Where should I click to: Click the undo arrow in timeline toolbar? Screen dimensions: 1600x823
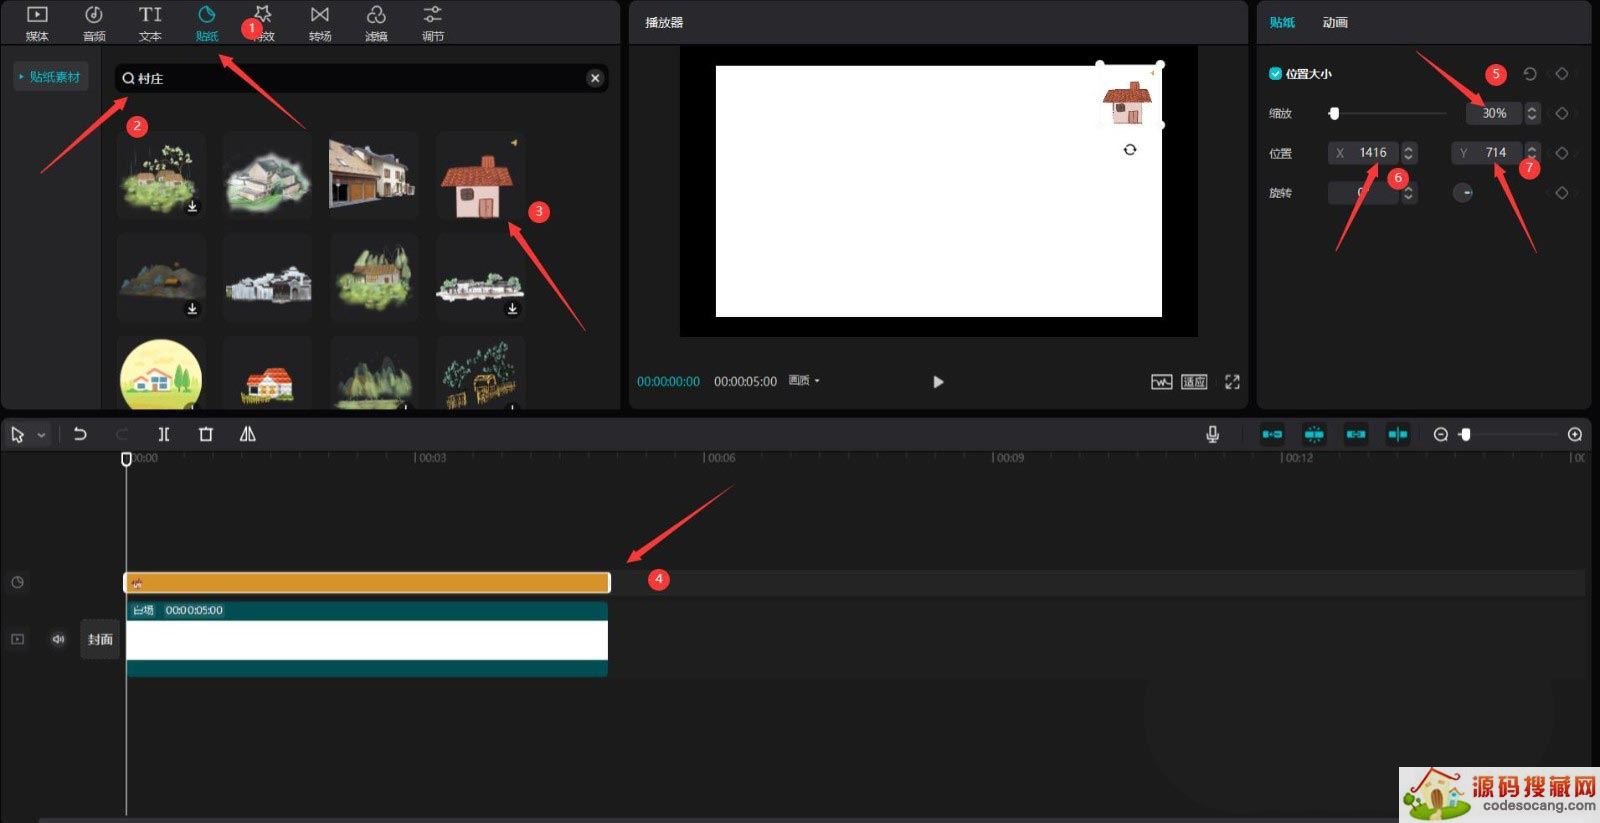tap(80, 434)
